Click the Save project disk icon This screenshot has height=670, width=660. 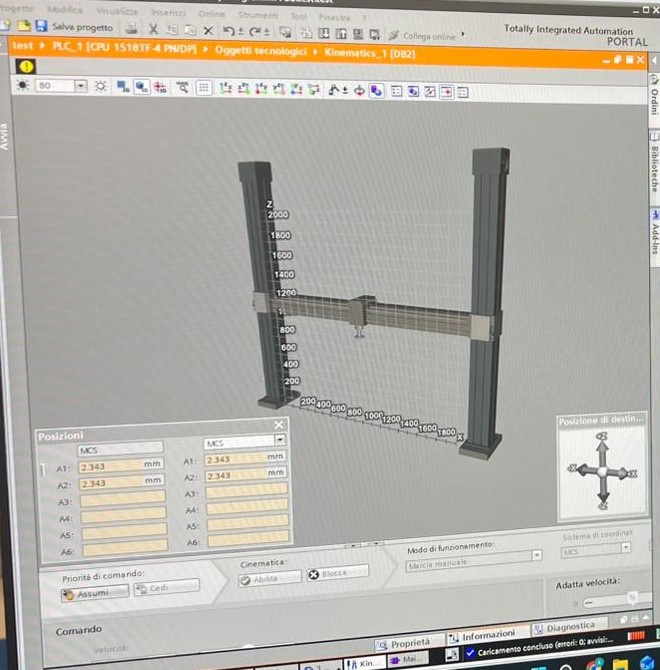(41, 26)
